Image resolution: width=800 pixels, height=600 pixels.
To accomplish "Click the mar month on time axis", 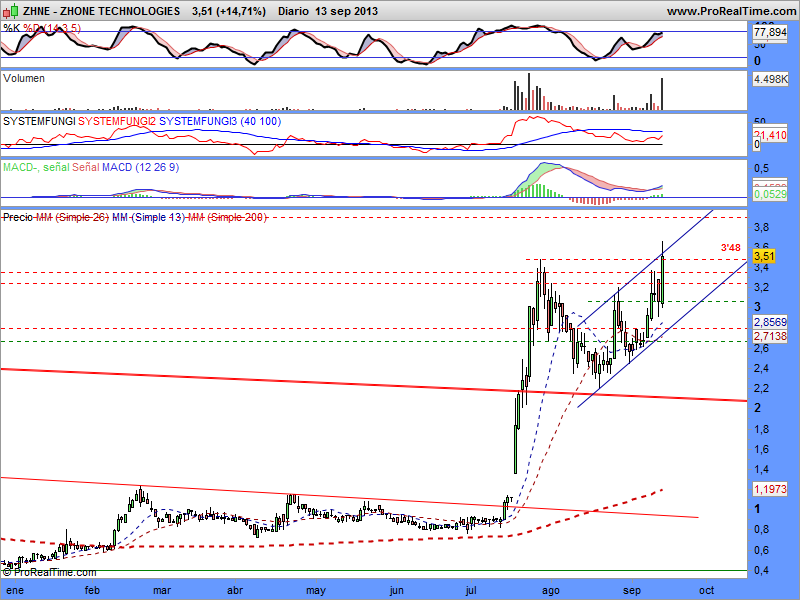I will point(162,590).
